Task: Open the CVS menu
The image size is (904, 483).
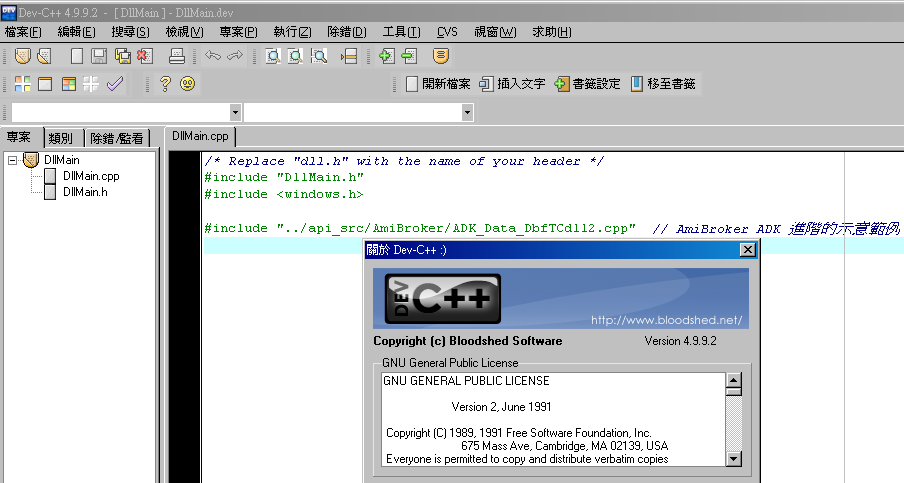Action: coord(447,32)
